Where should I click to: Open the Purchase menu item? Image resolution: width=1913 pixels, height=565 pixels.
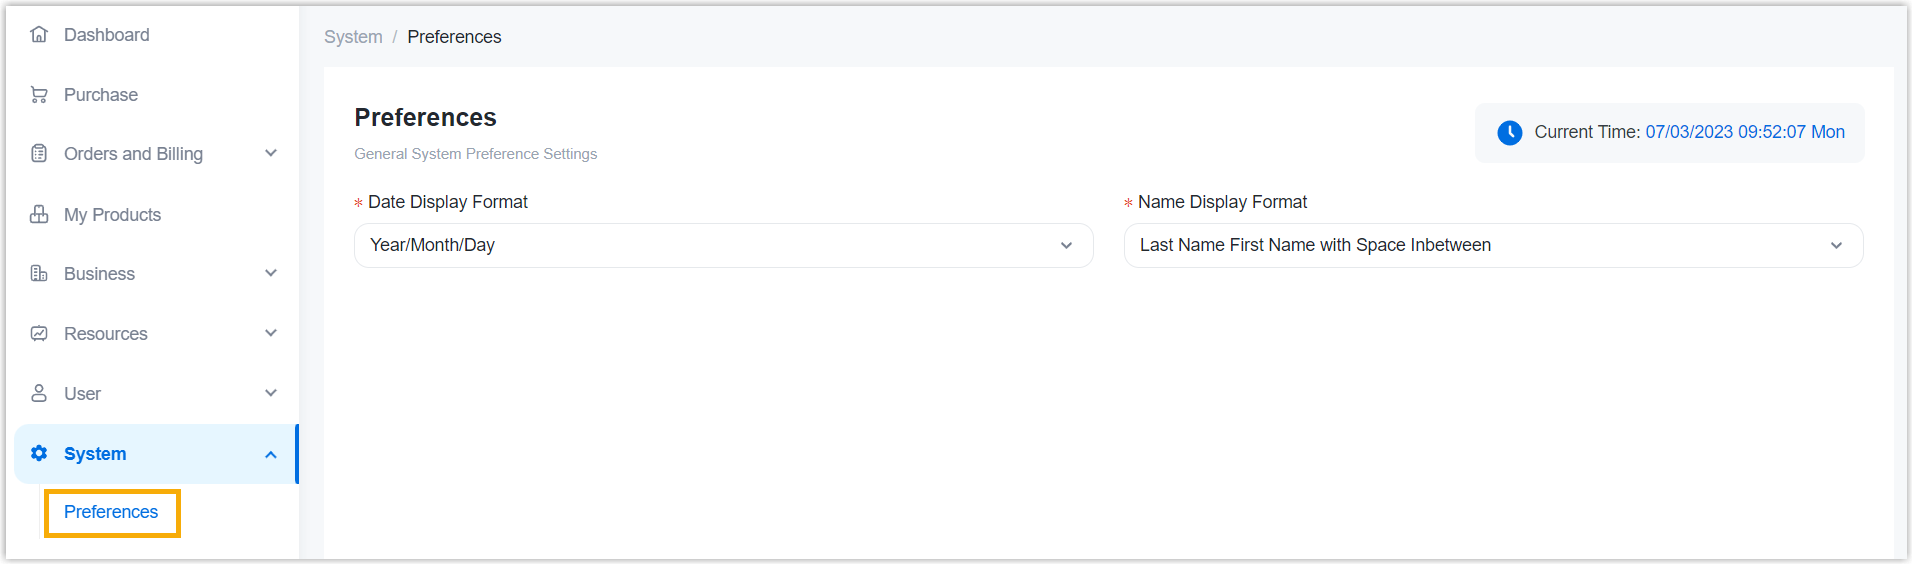tap(101, 95)
